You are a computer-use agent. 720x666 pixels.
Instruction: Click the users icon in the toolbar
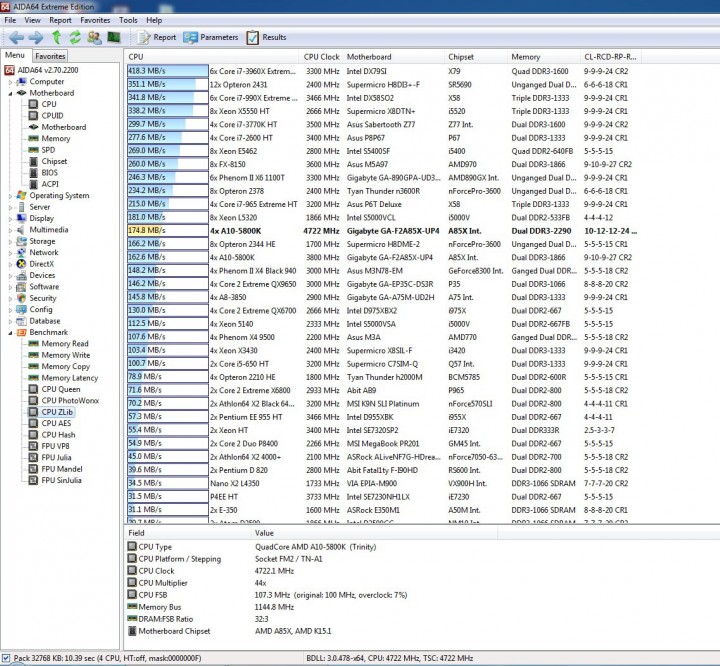click(95, 37)
